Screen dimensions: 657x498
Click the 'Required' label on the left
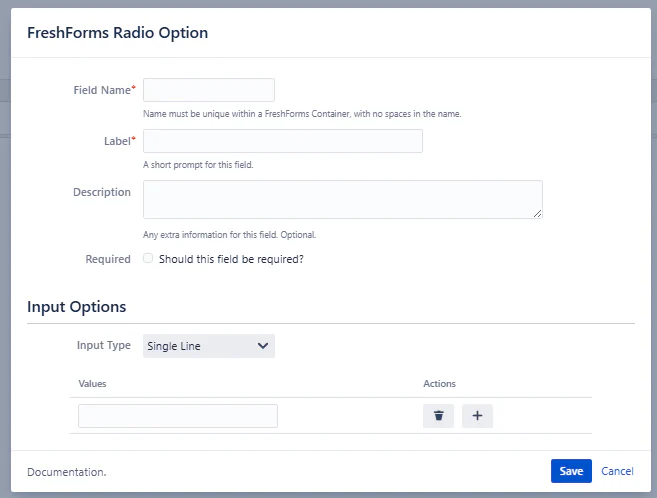(x=108, y=259)
